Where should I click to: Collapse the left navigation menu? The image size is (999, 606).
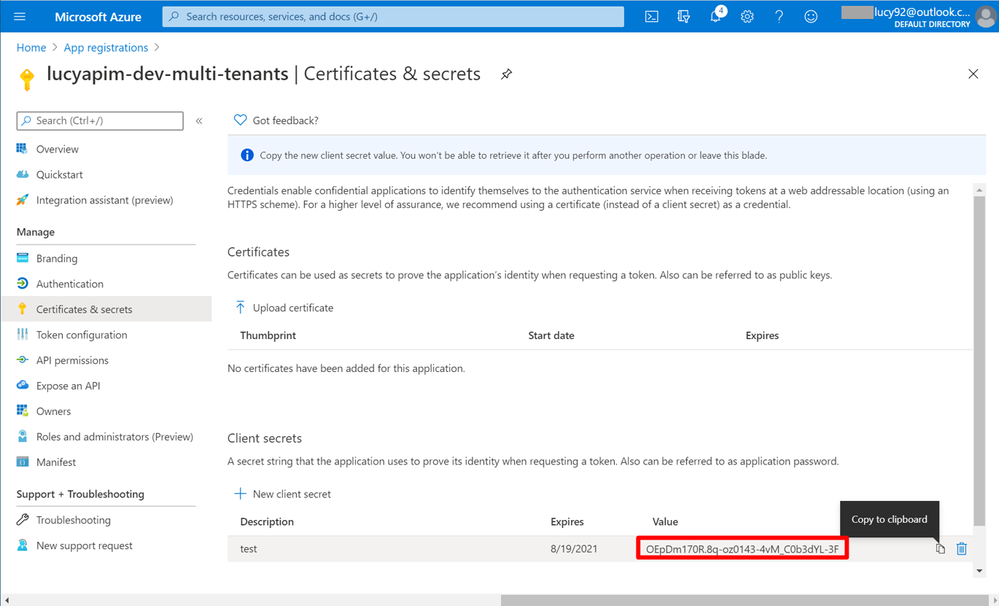199,121
